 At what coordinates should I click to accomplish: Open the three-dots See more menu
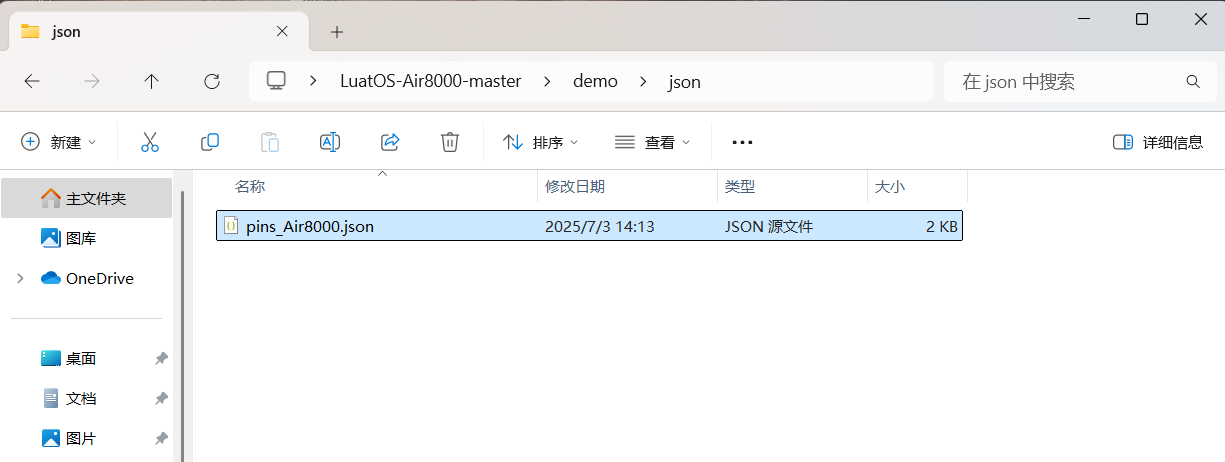[742, 142]
